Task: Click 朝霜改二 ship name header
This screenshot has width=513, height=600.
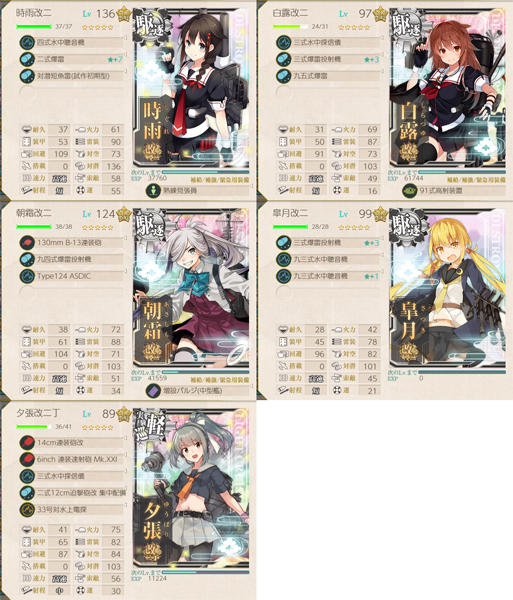Action: click(34, 213)
